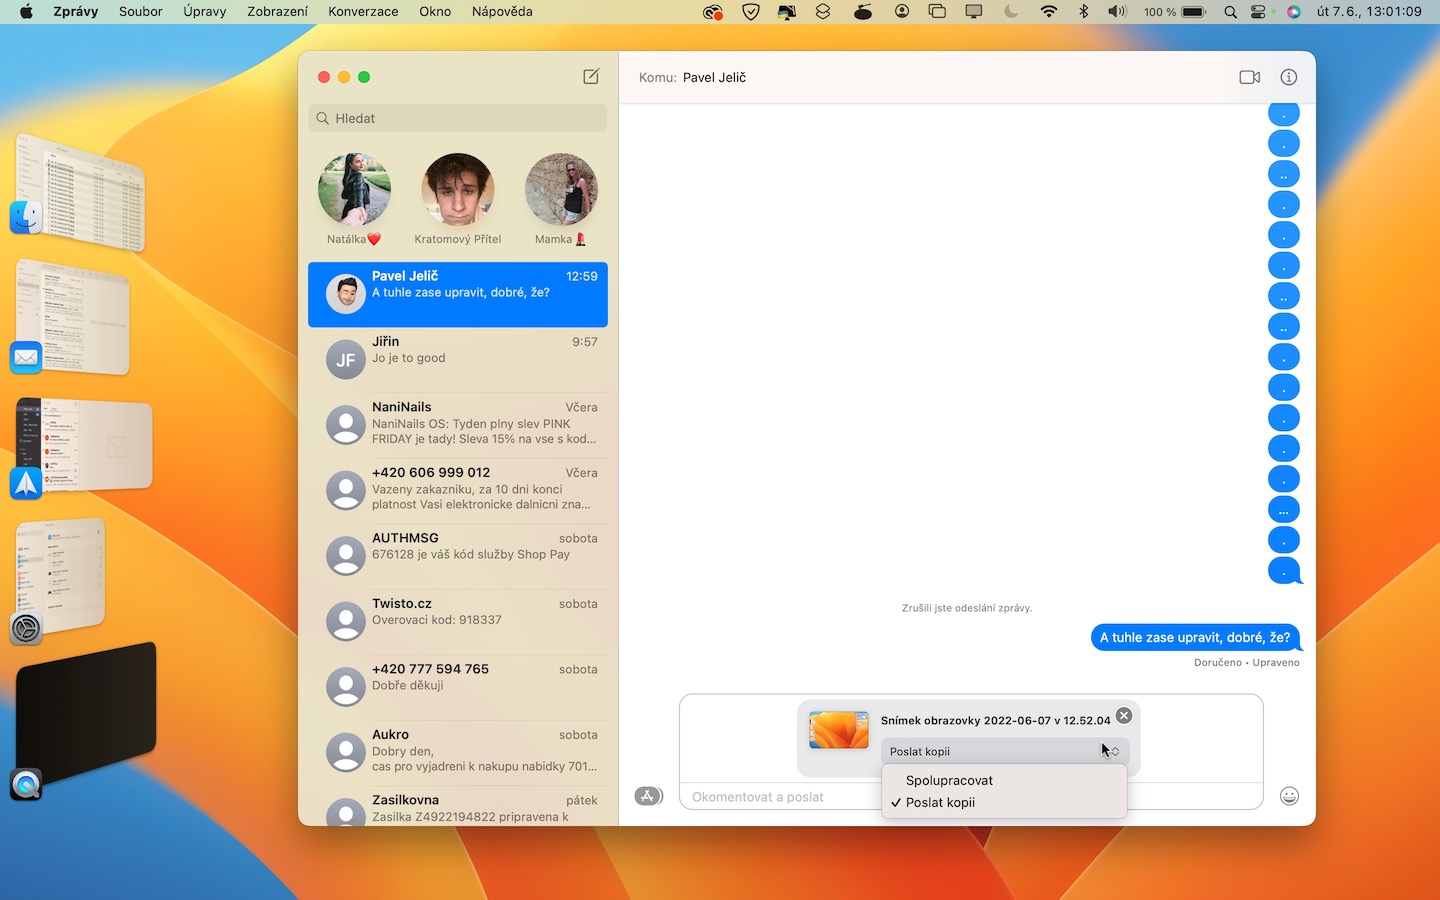The width and height of the screenshot is (1440, 900).
Task: Open the Apple menu
Action: point(26,12)
